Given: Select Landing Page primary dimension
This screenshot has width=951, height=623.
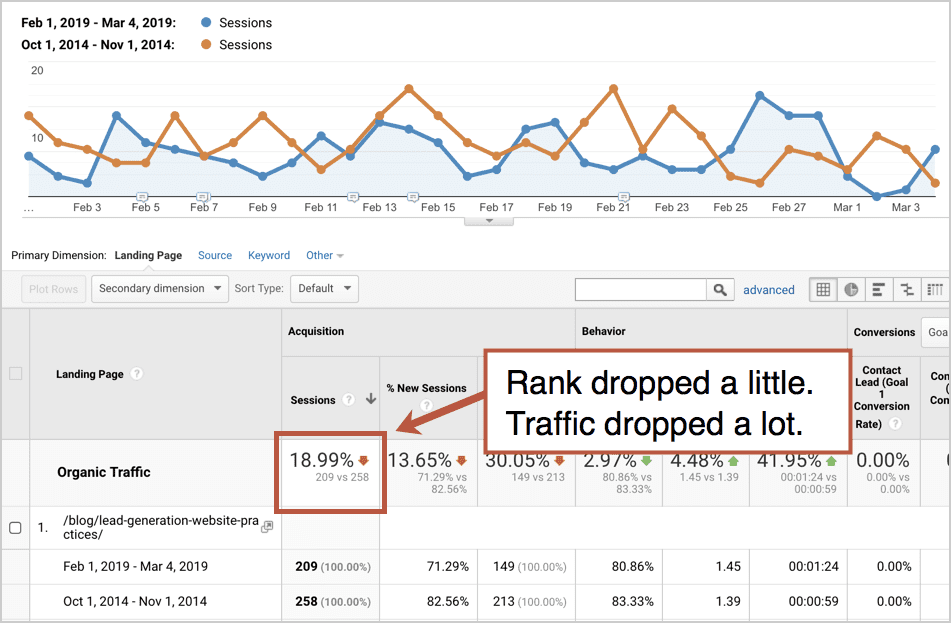Looking at the screenshot, I should (148, 255).
